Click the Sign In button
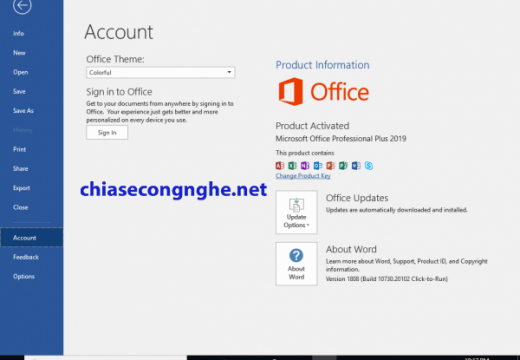This screenshot has height=360, width=520. tap(107, 132)
